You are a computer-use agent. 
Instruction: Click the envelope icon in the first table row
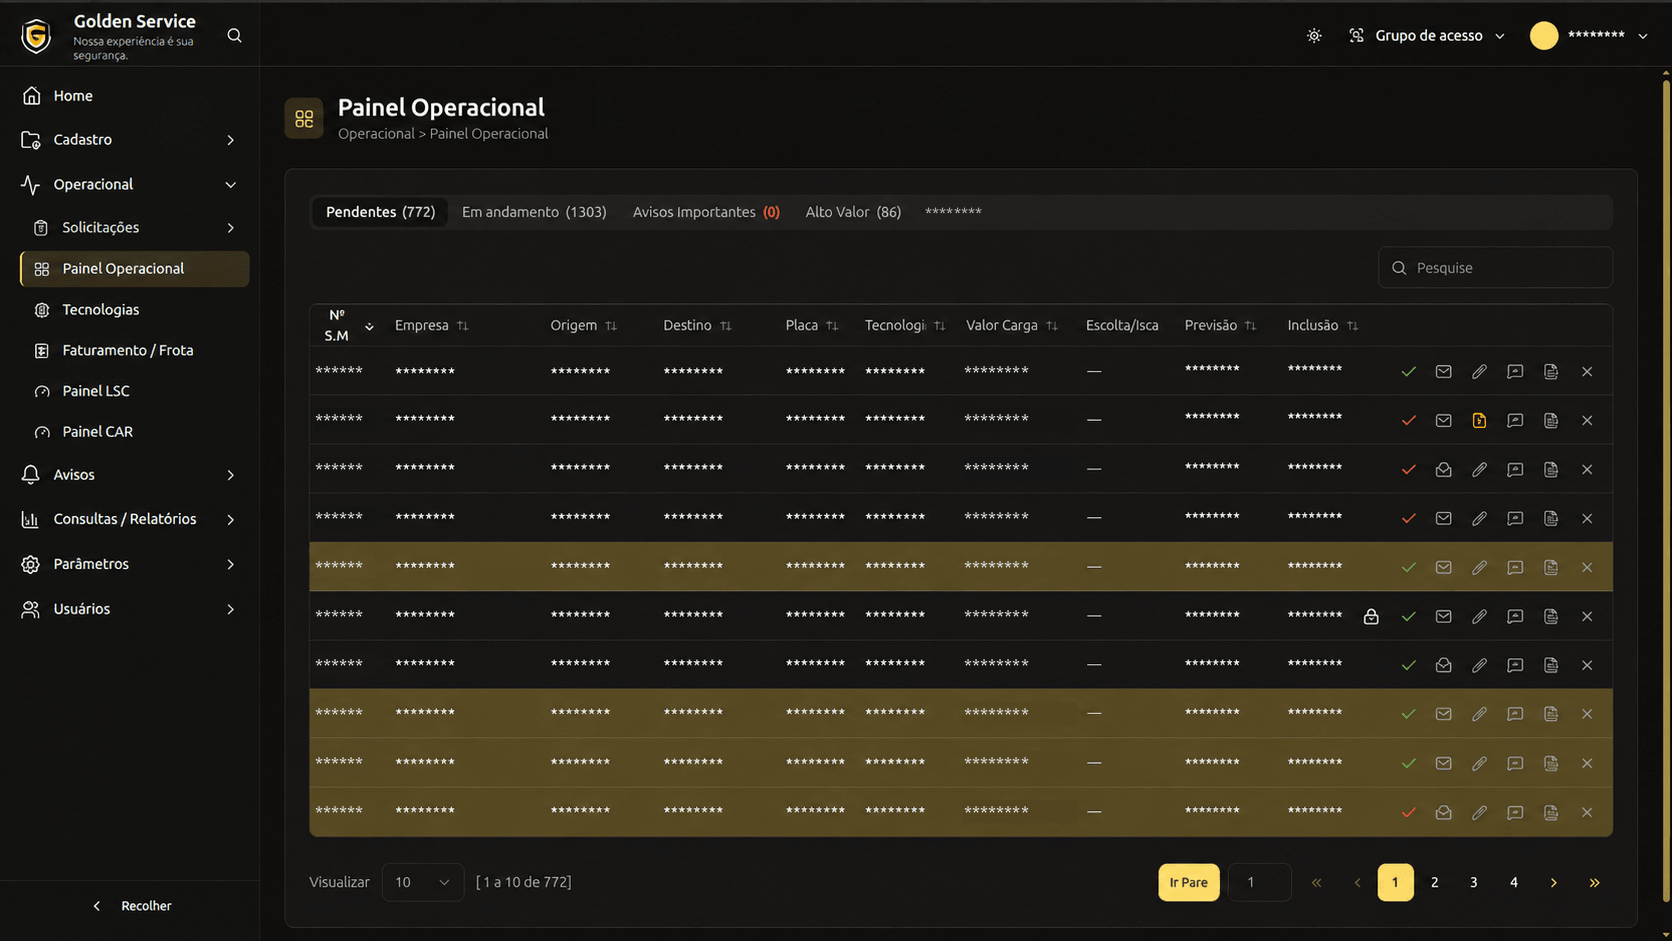(x=1443, y=372)
